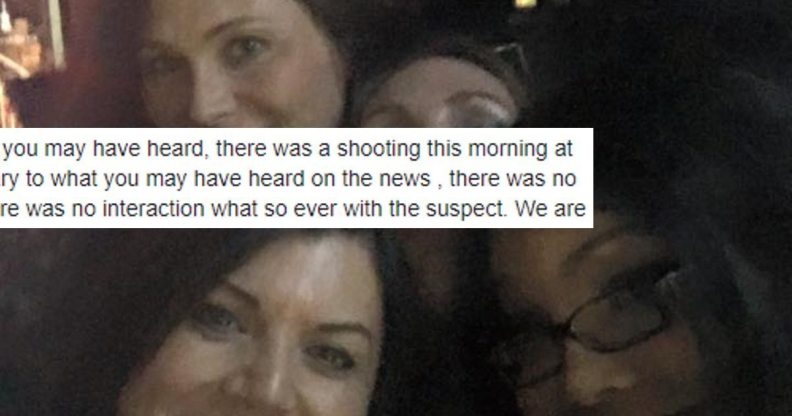Click the word "contrary" fragment "ry" in second line

pyautogui.click(x=10, y=181)
